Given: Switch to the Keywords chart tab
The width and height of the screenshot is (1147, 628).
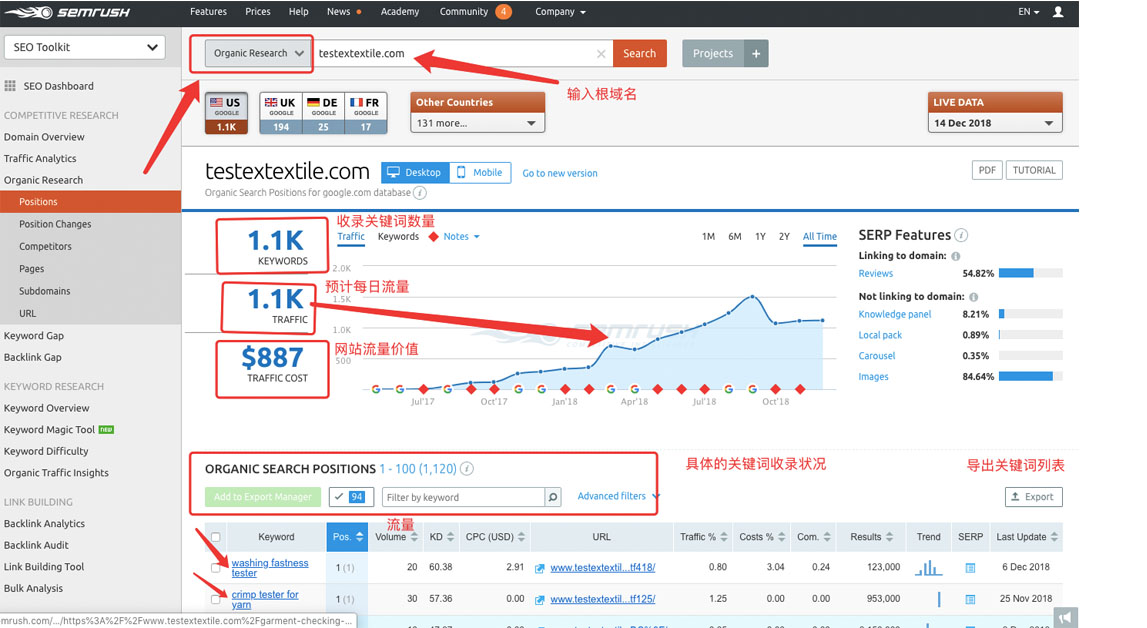Looking at the screenshot, I should 398,237.
